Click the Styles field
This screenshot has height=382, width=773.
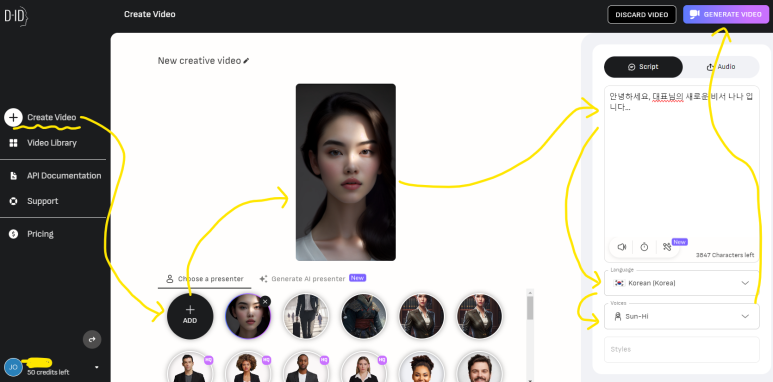(681, 349)
